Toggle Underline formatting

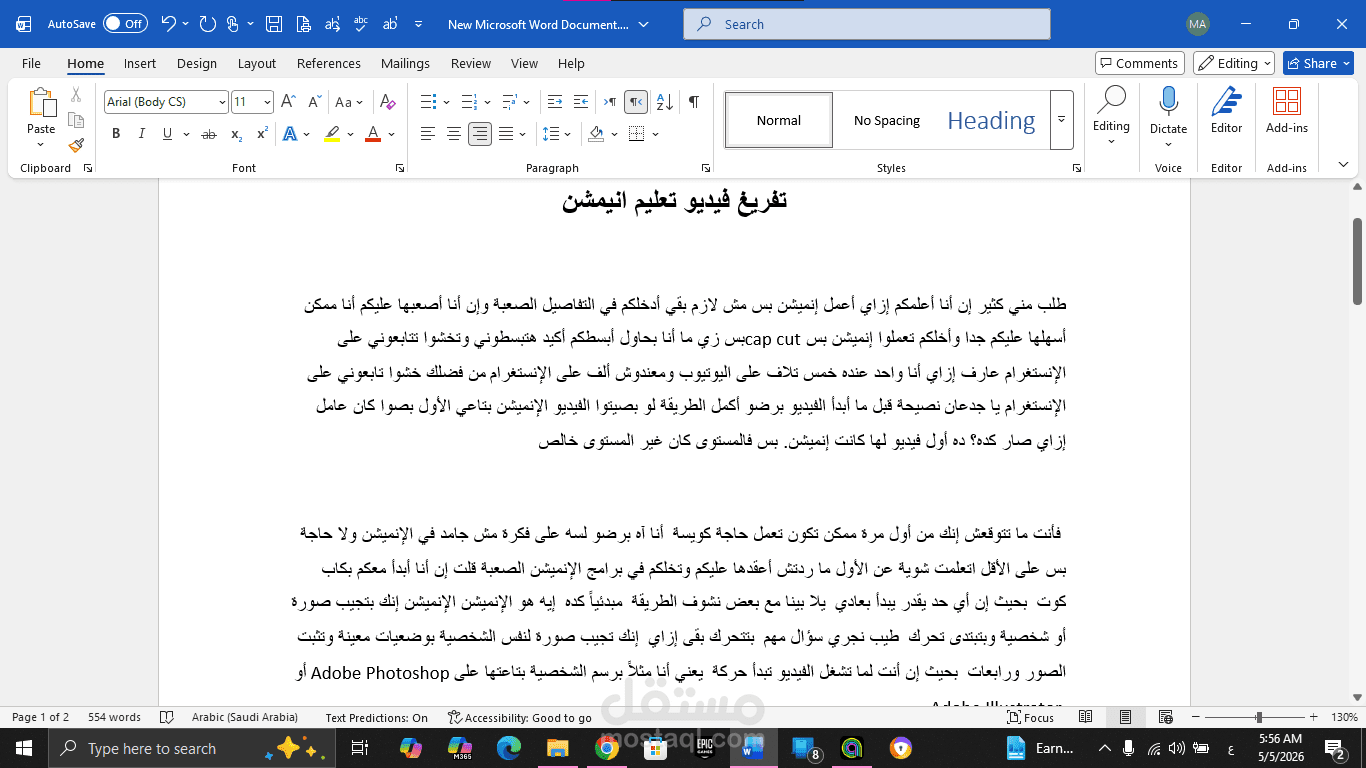pos(166,134)
